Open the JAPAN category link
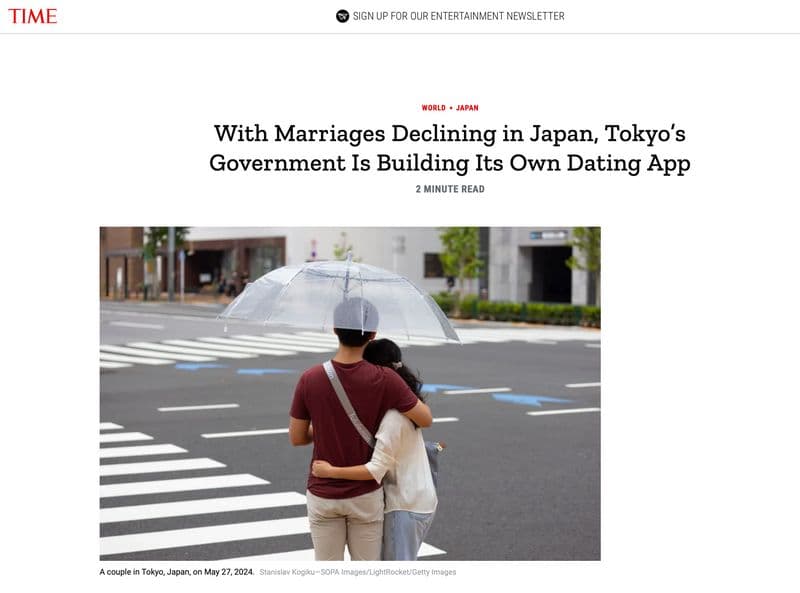 pos(467,108)
